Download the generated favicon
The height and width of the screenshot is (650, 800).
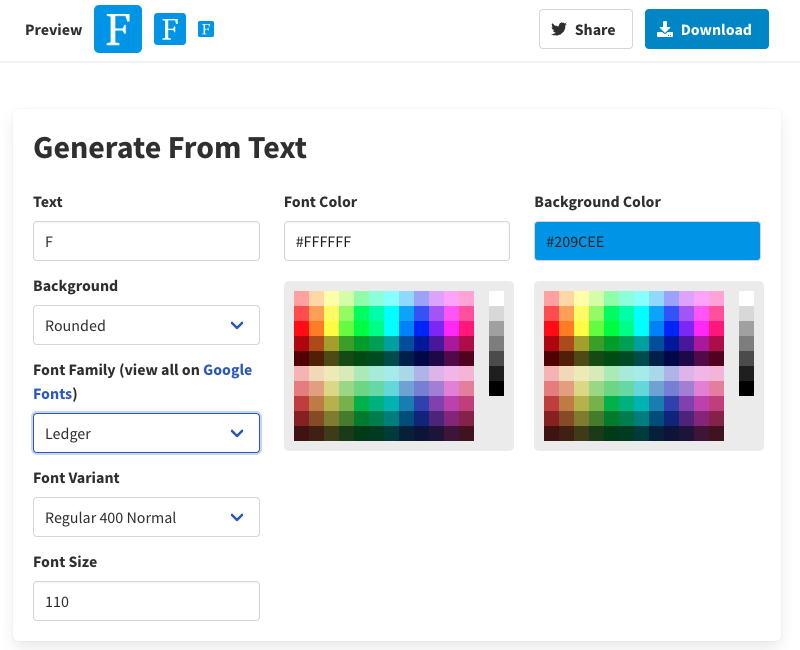coord(706,29)
